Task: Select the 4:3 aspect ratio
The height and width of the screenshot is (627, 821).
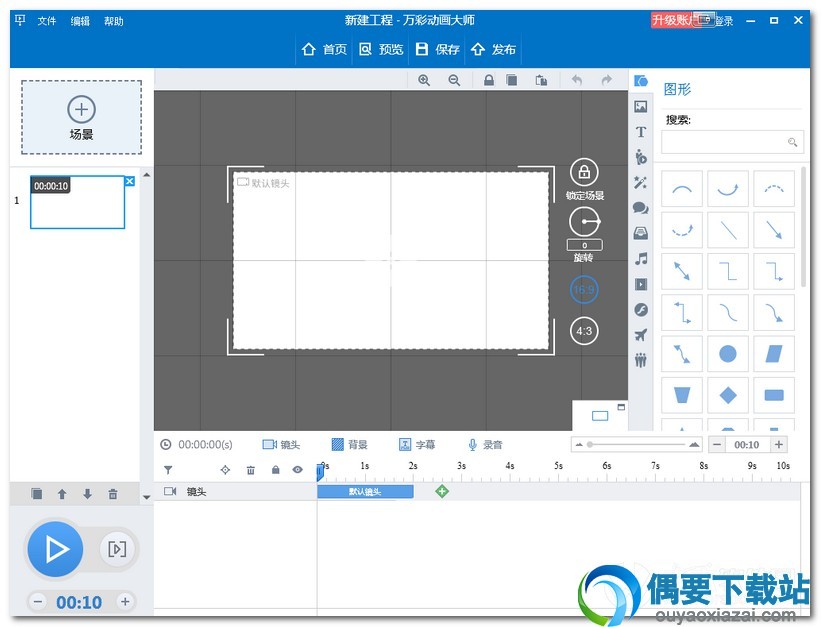Action: pos(584,331)
